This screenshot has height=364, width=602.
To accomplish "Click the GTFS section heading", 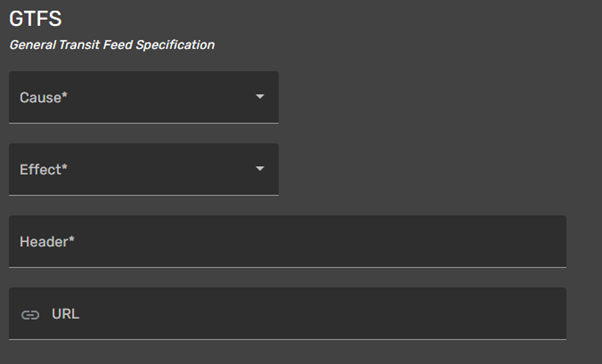I will [35, 18].
